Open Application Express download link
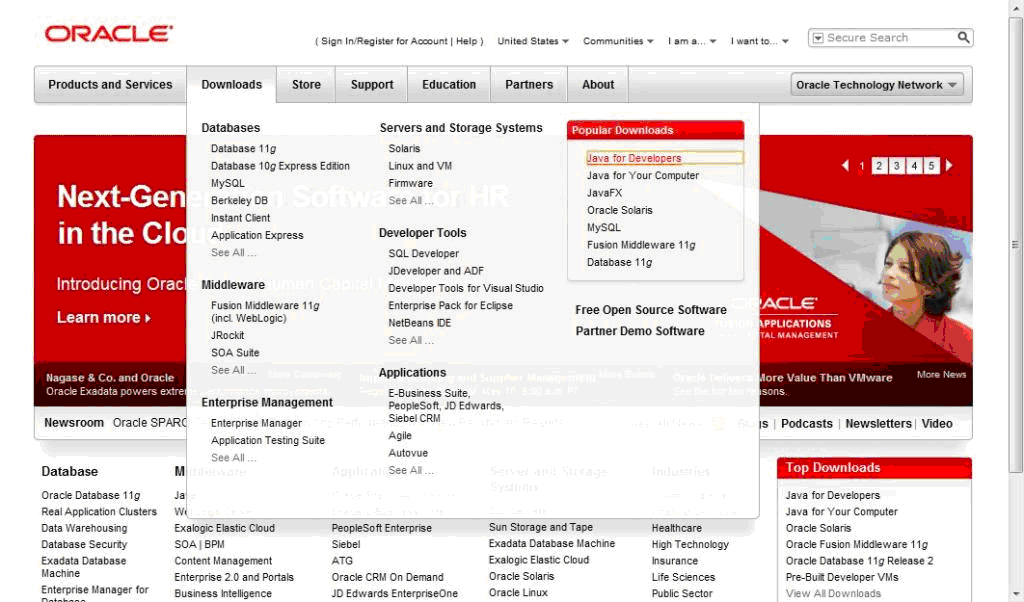The image size is (1024, 602). [x=257, y=235]
